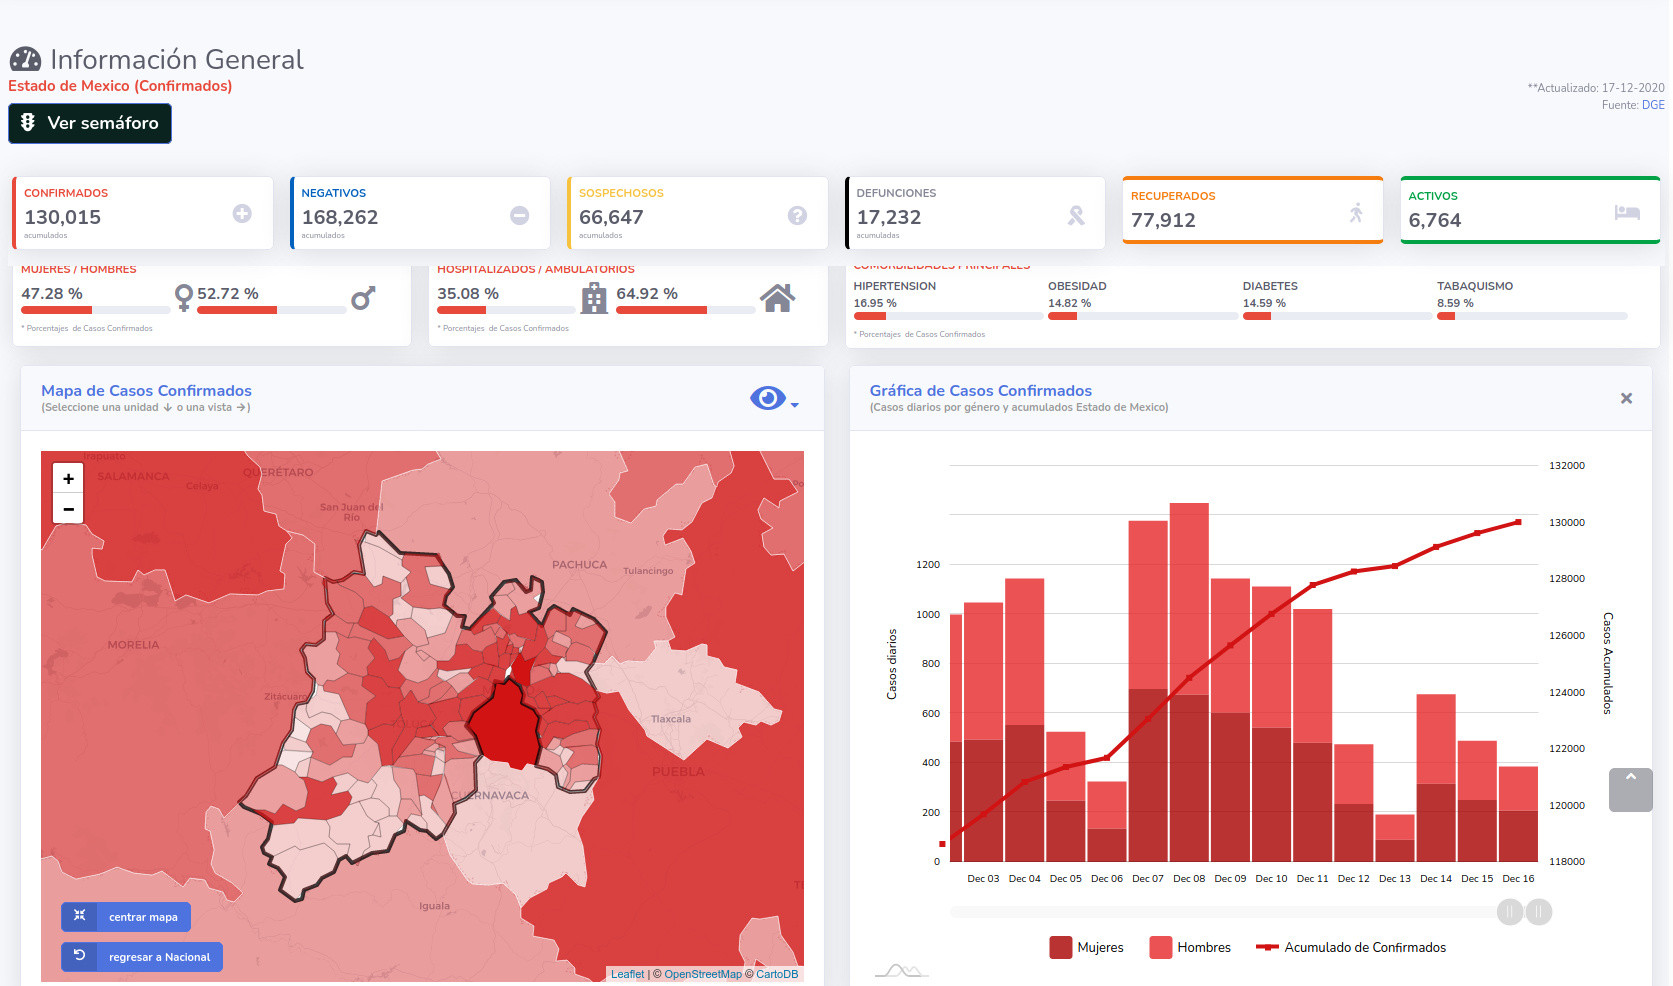Image resolution: width=1673 pixels, height=986 pixels.
Task: Click the dashboard gauge icon beside Información General
Action: point(26,60)
